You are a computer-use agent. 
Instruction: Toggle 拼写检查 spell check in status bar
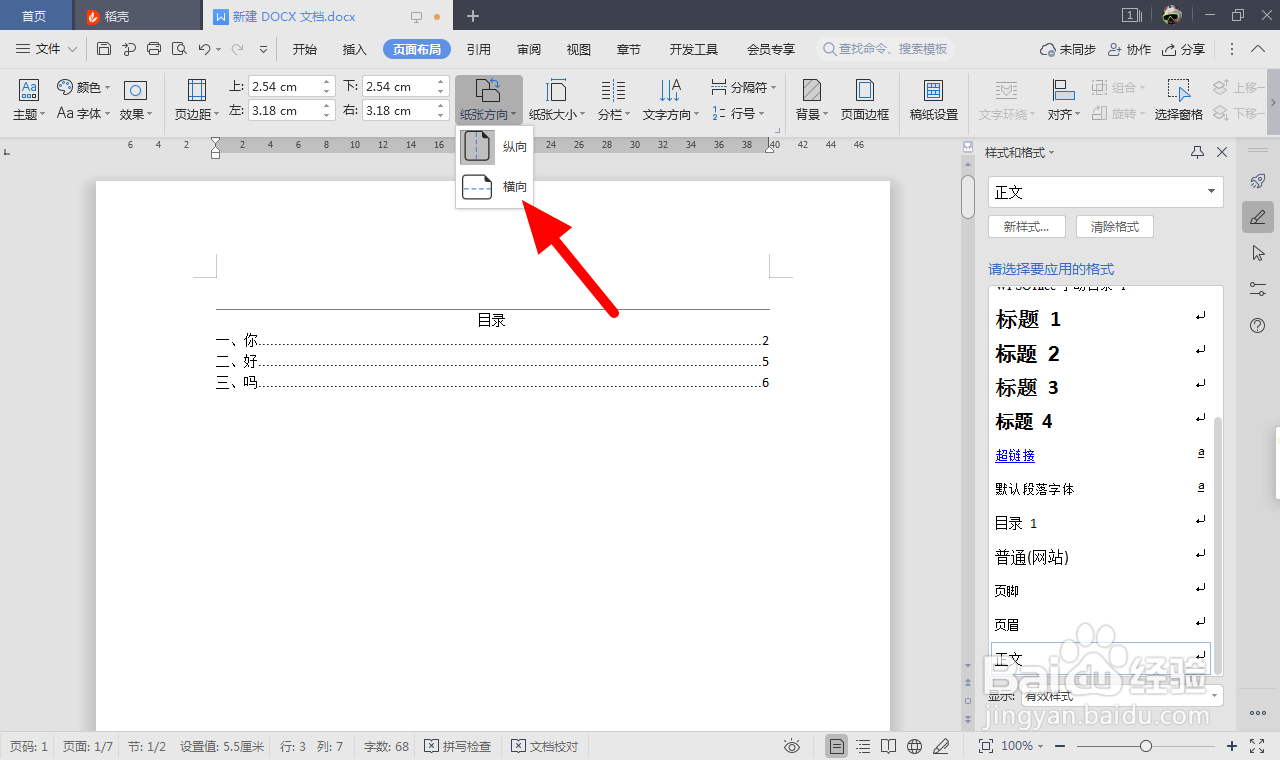tap(457, 746)
